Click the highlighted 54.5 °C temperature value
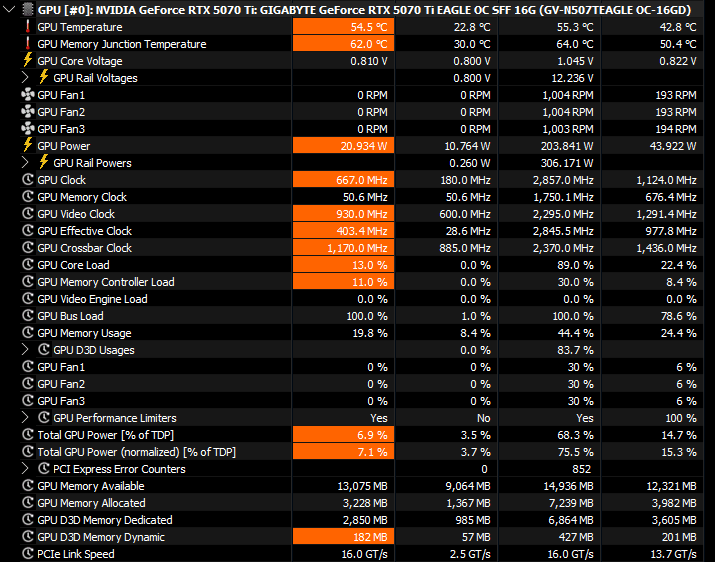The width and height of the screenshot is (715, 562). coord(341,27)
